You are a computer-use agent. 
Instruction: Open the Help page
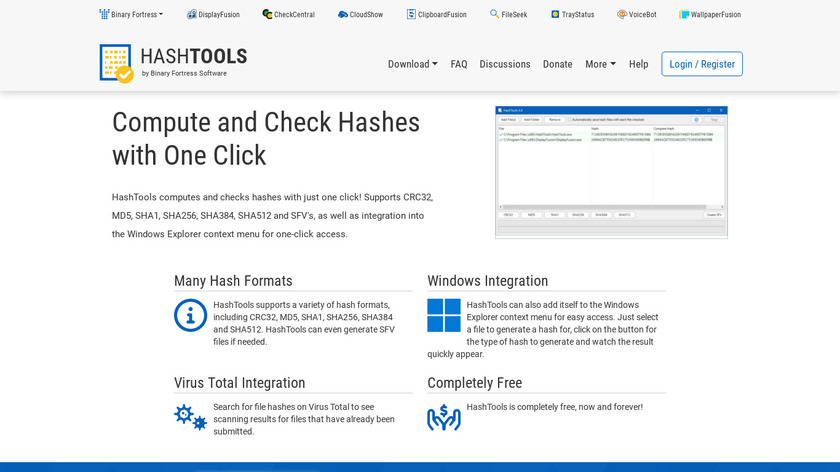[639, 64]
